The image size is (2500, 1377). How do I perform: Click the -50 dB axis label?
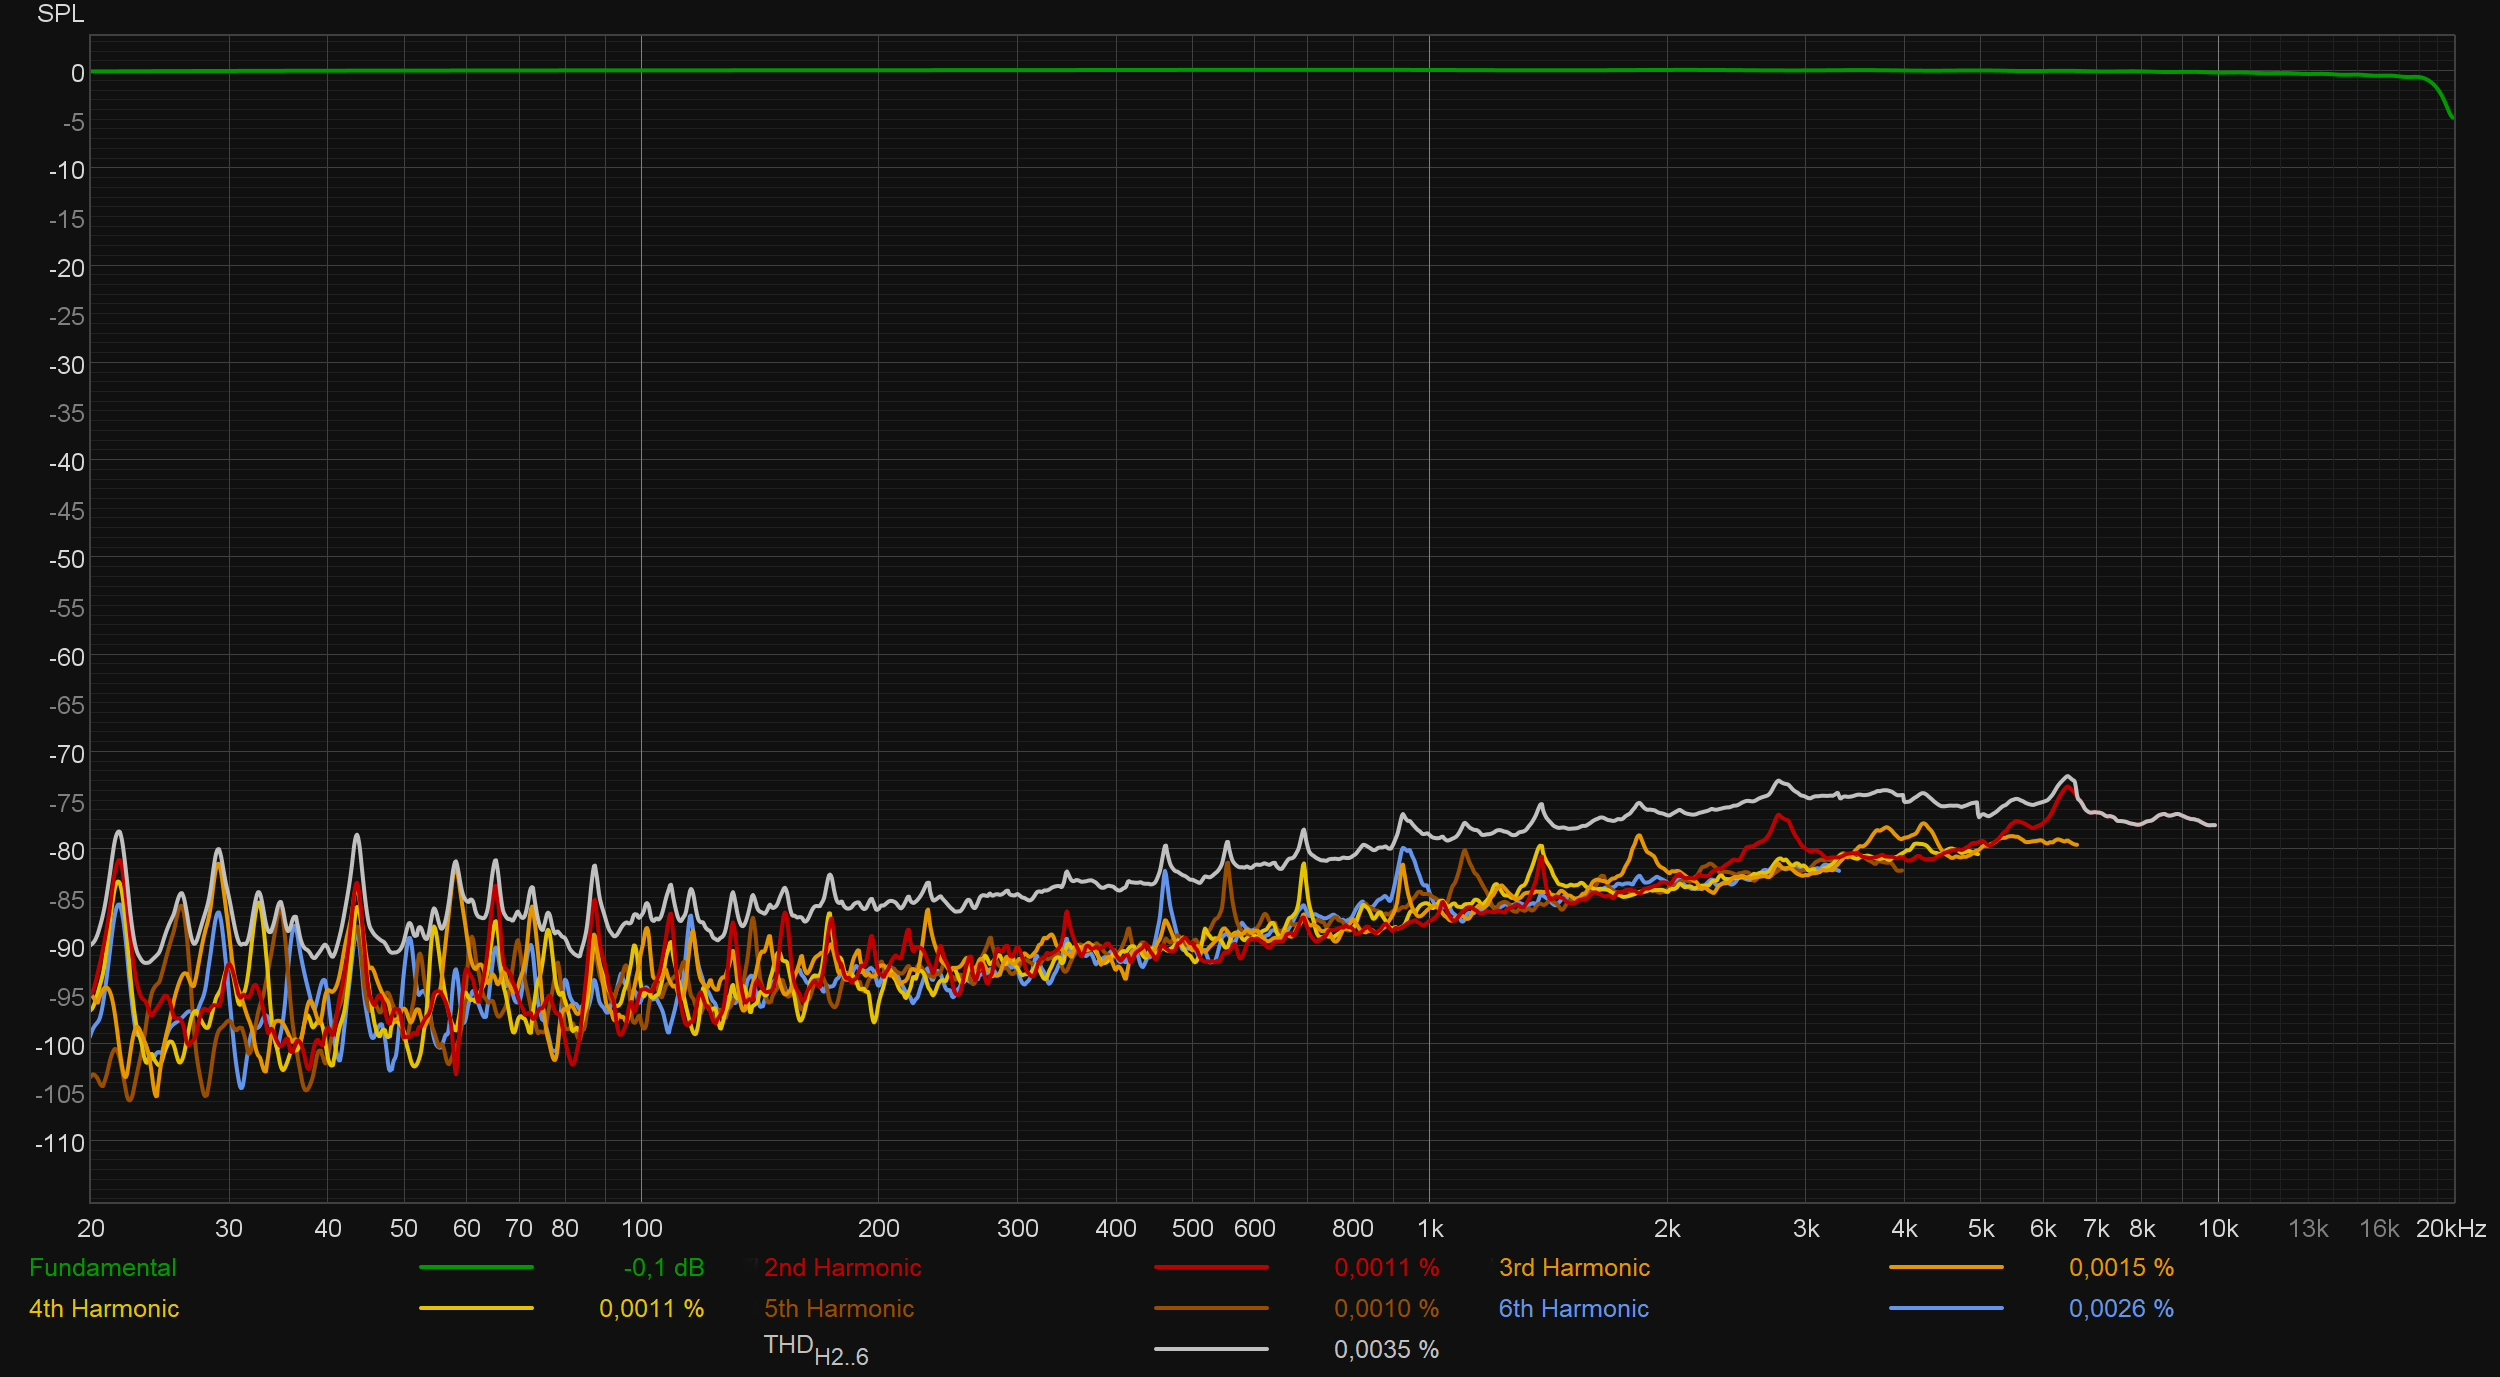tap(67, 559)
